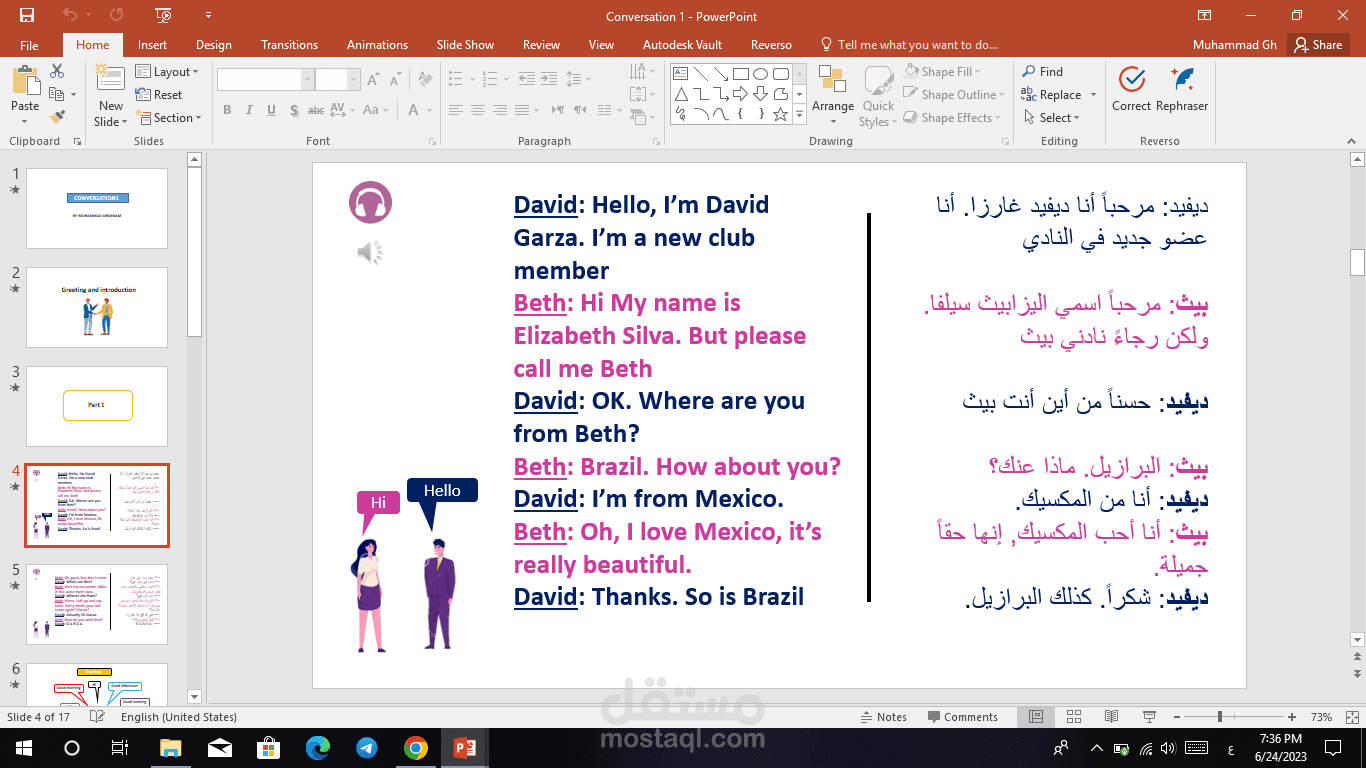Screen dimensions: 1366x768
Task: Open the Layout dropdown
Action: pos(167,72)
